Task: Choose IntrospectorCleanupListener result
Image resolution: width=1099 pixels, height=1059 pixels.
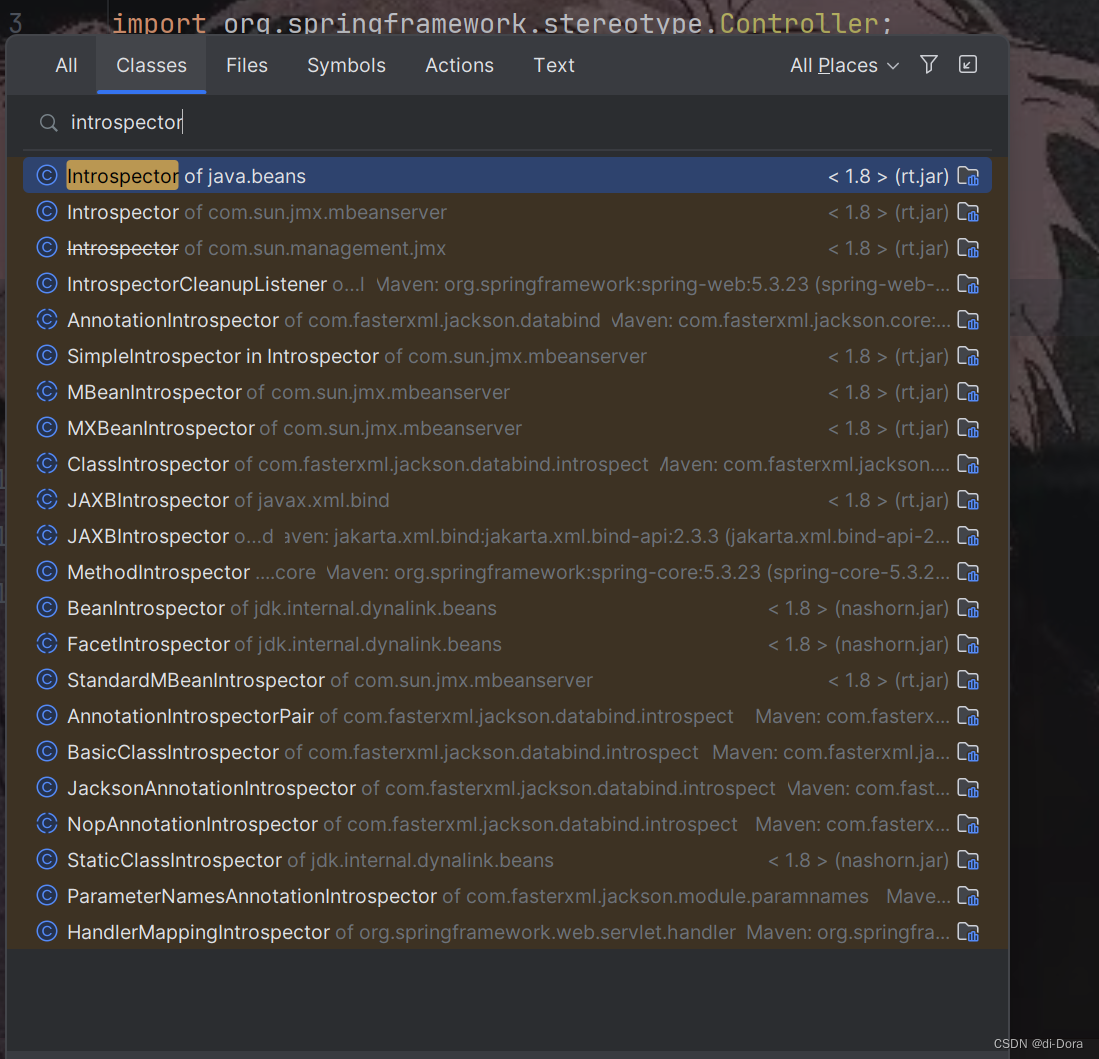Action: click(x=507, y=284)
